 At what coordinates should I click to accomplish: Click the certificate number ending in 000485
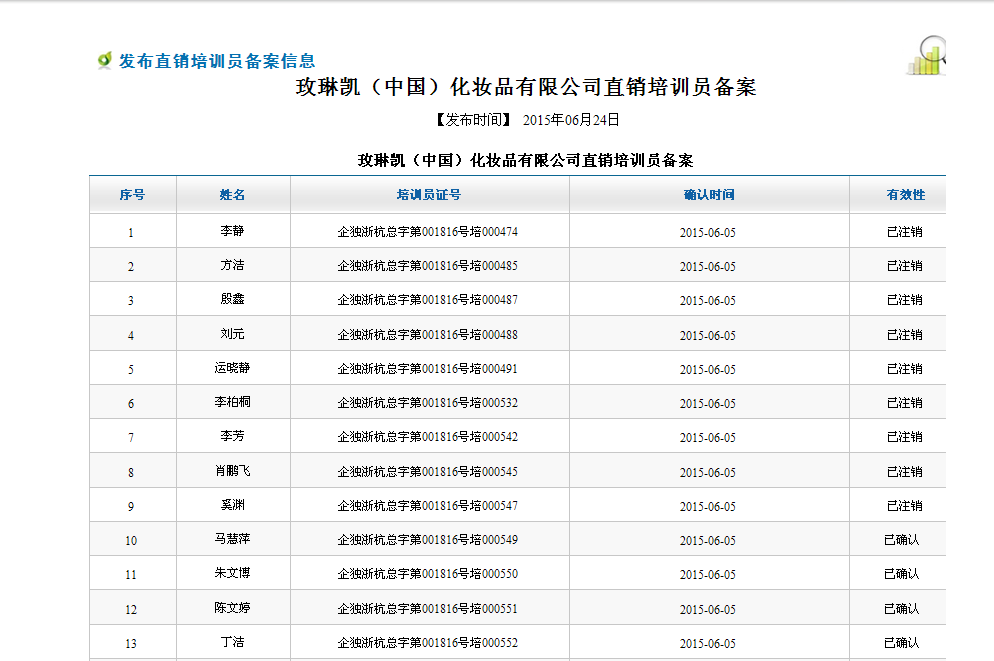click(x=428, y=266)
